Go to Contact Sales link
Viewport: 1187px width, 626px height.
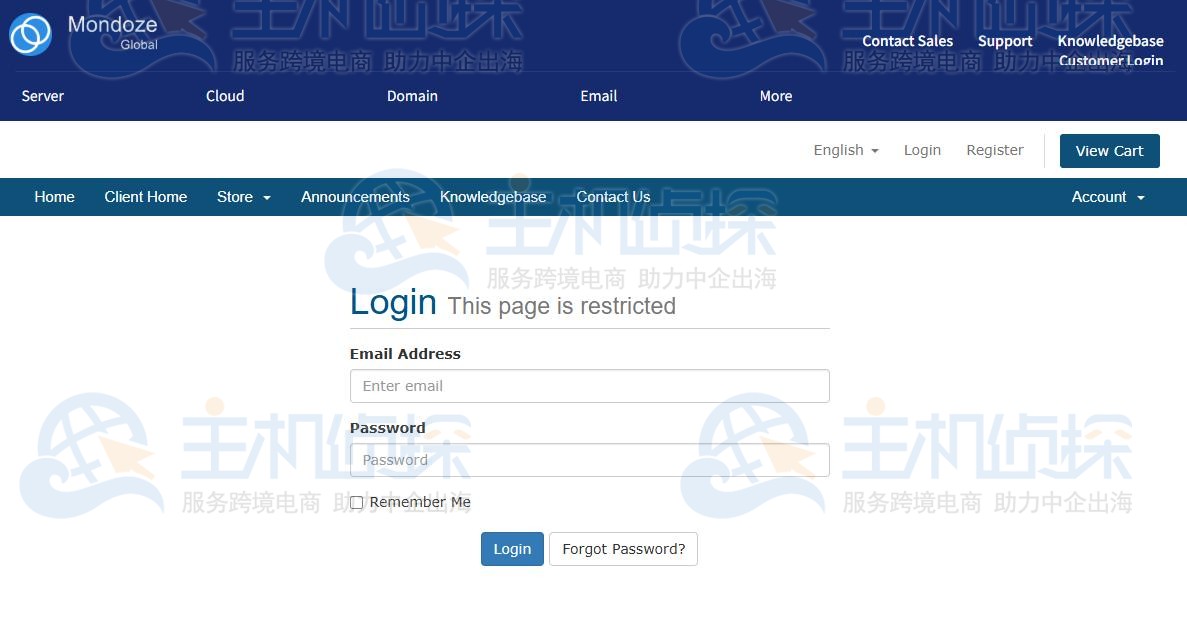tap(908, 41)
